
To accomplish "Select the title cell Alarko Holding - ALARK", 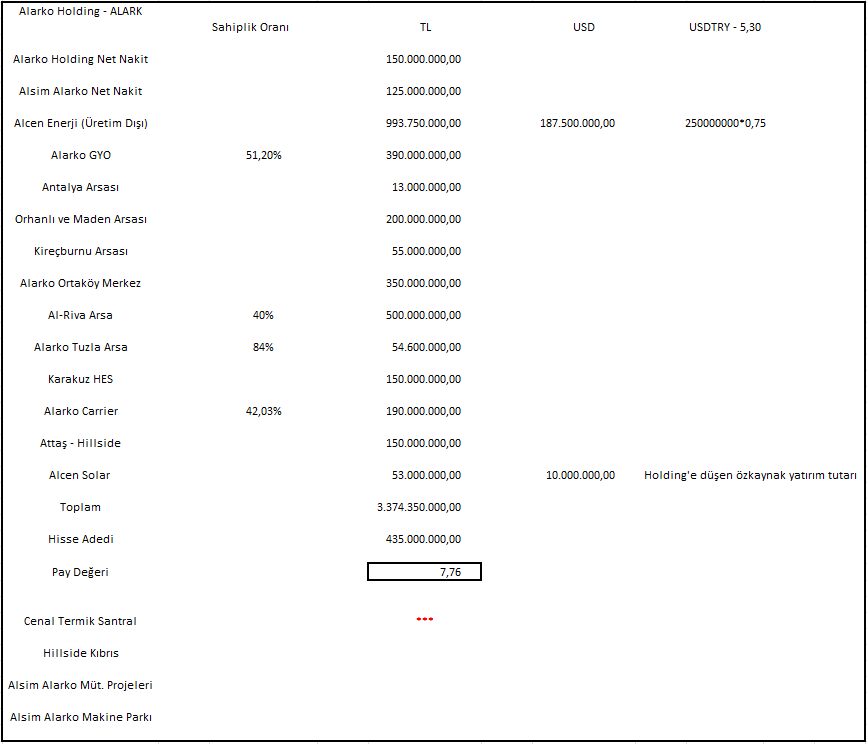I will (81, 11).
